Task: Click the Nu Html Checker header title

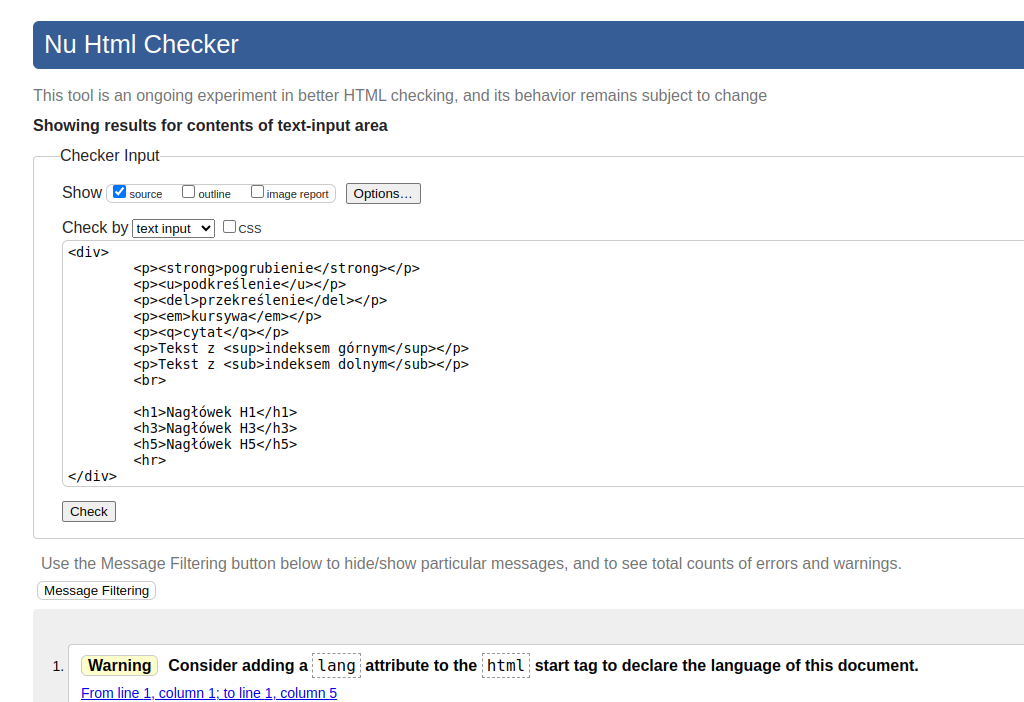Action: click(142, 45)
